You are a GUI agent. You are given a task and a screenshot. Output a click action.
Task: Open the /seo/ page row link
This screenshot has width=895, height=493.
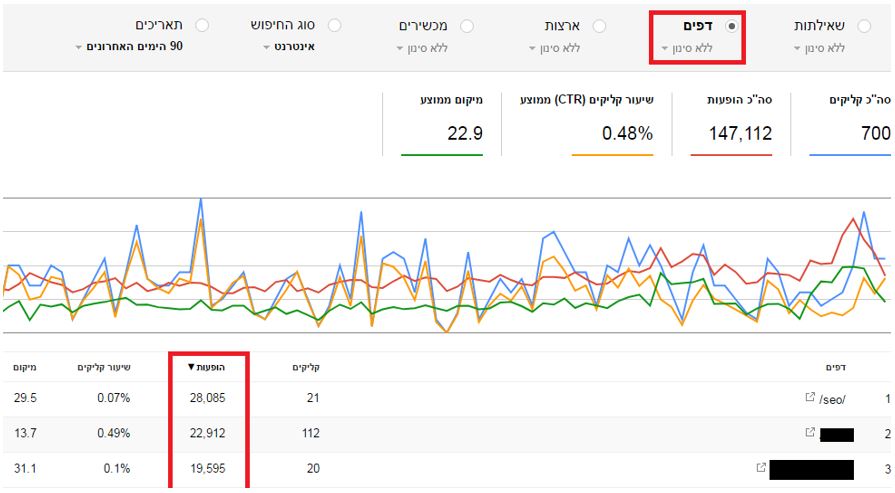[832, 399]
